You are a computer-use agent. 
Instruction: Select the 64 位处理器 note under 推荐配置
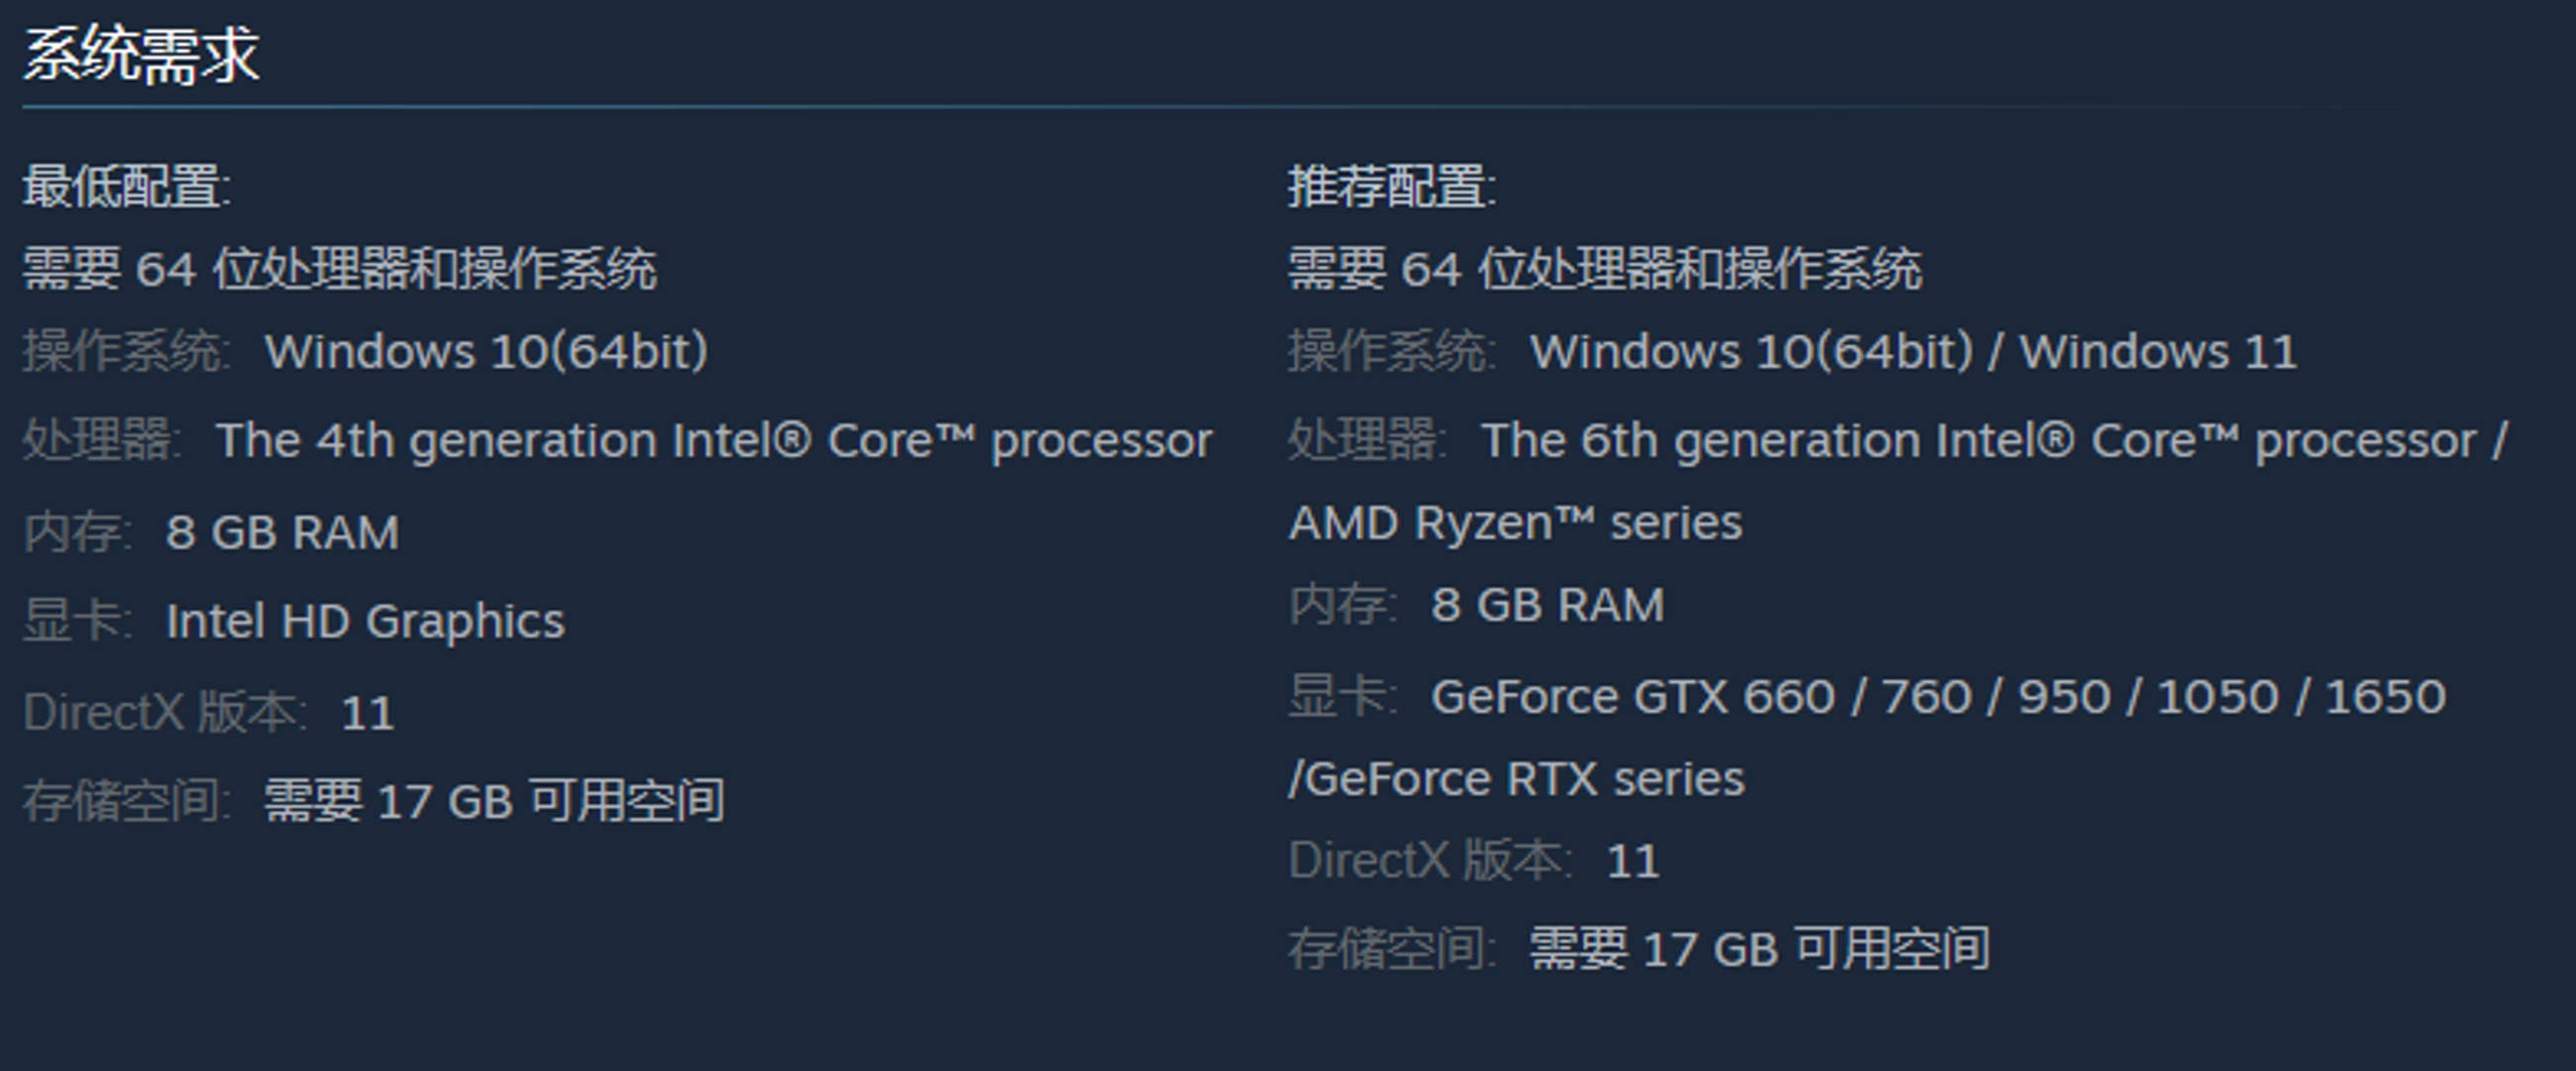point(1604,269)
